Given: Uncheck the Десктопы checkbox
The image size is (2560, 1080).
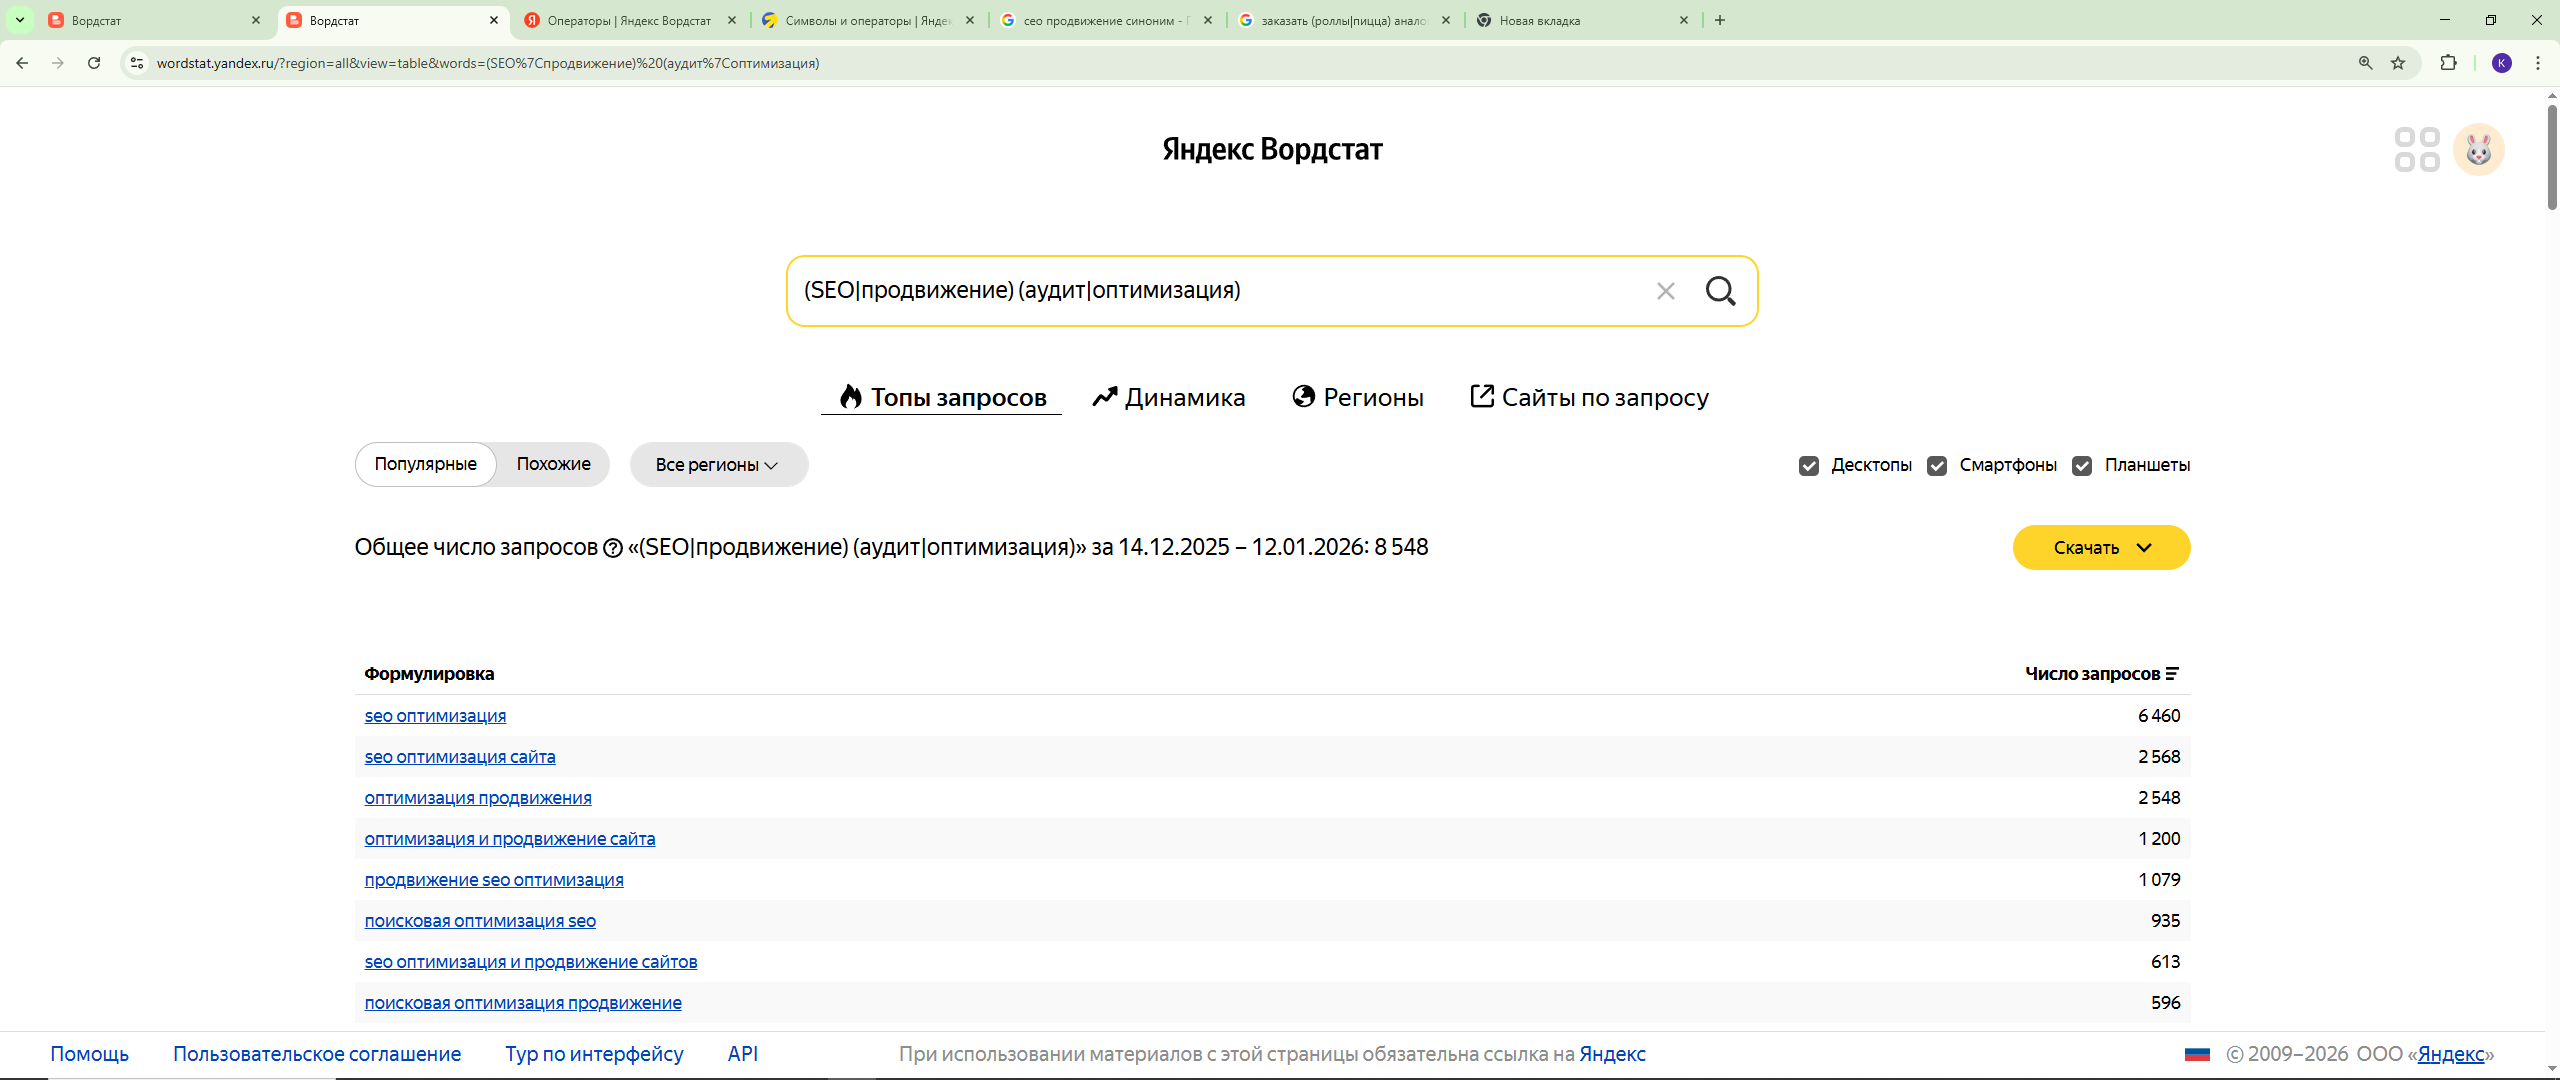Looking at the screenshot, I should pos(1808,466).
